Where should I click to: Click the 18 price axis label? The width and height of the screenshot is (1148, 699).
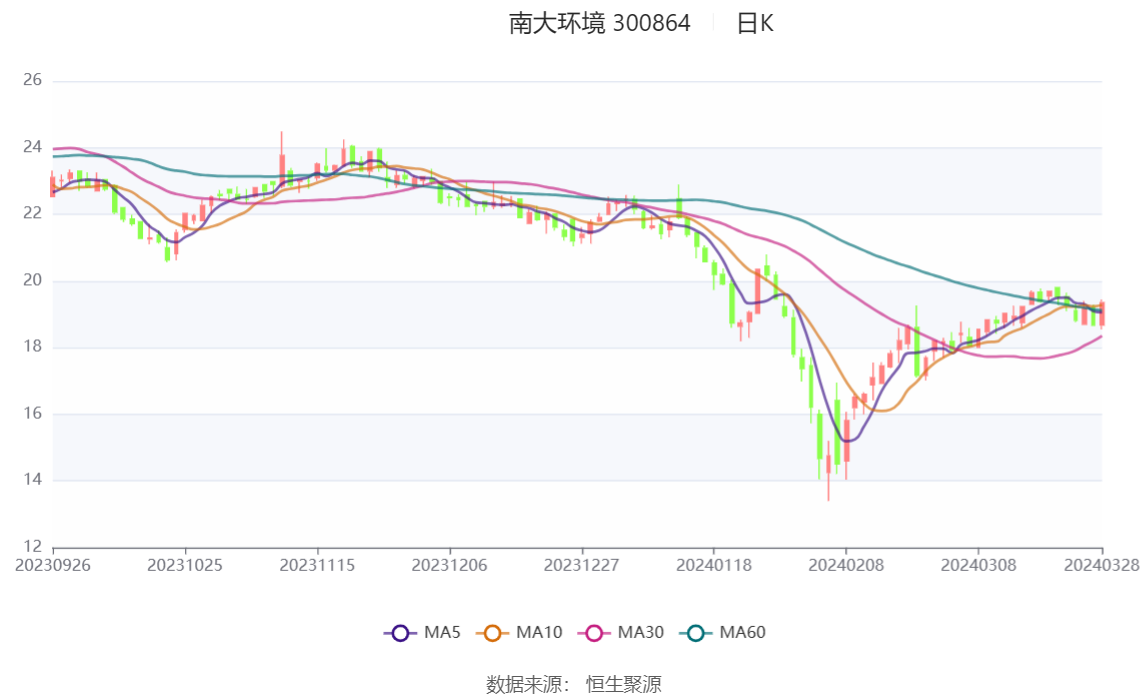pos(32,346)
